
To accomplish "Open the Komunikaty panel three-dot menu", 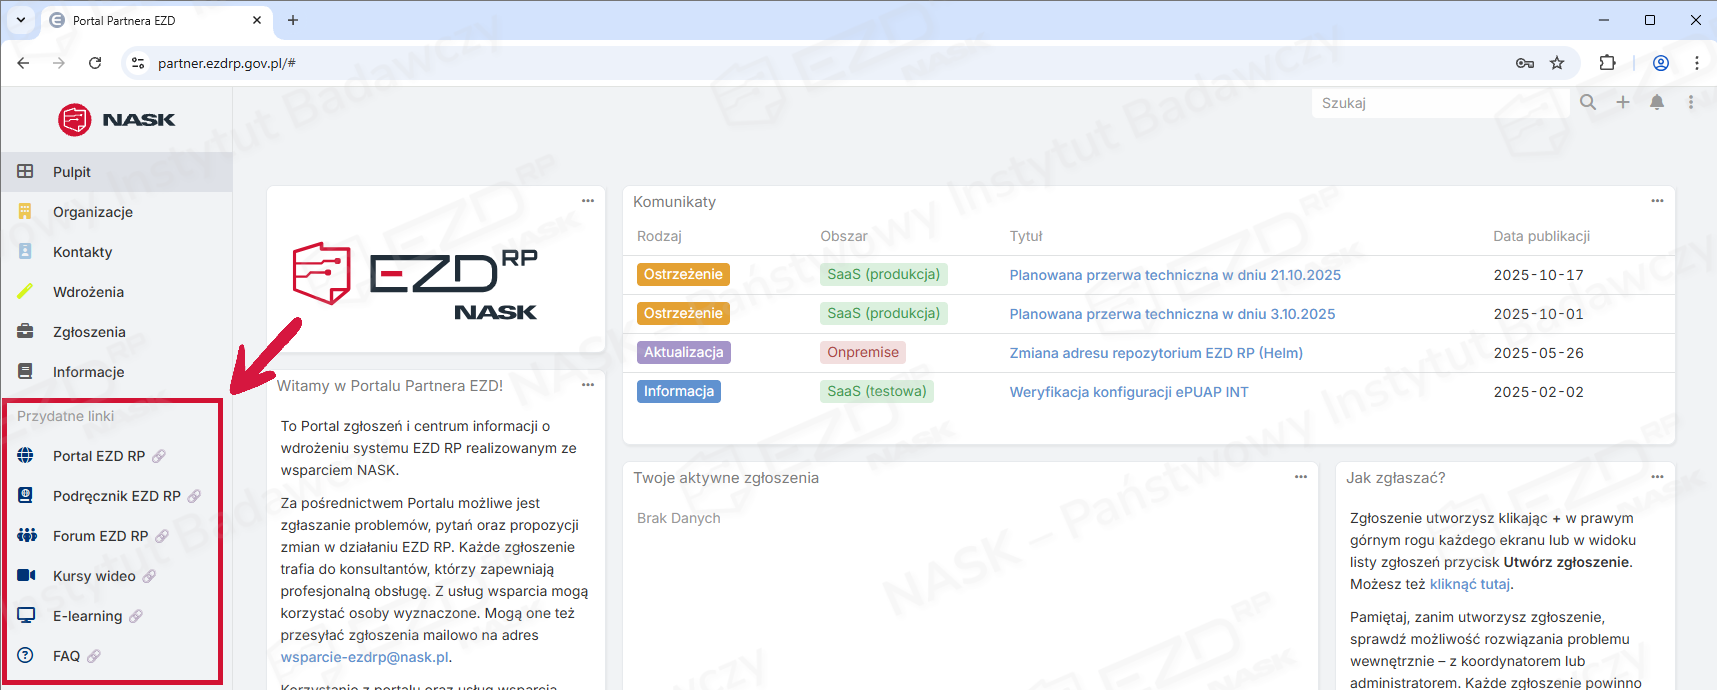I will click(x=1657, y=201).
